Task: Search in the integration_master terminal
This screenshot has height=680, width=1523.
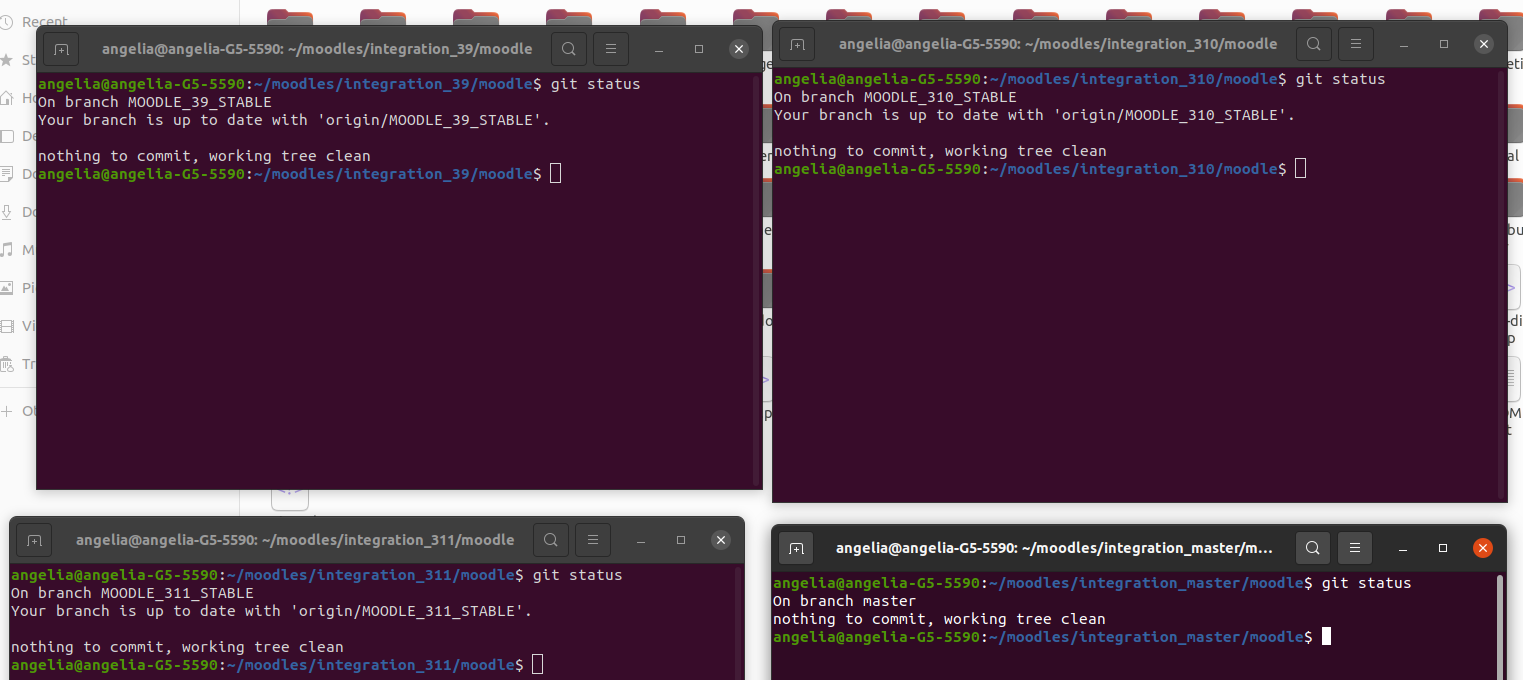Action: click(x=1313, y=548)
